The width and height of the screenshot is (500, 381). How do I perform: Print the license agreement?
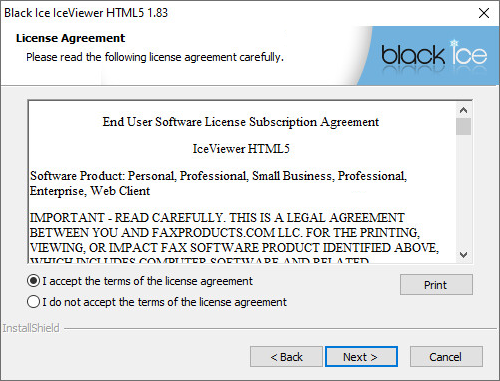coord(436,285)
